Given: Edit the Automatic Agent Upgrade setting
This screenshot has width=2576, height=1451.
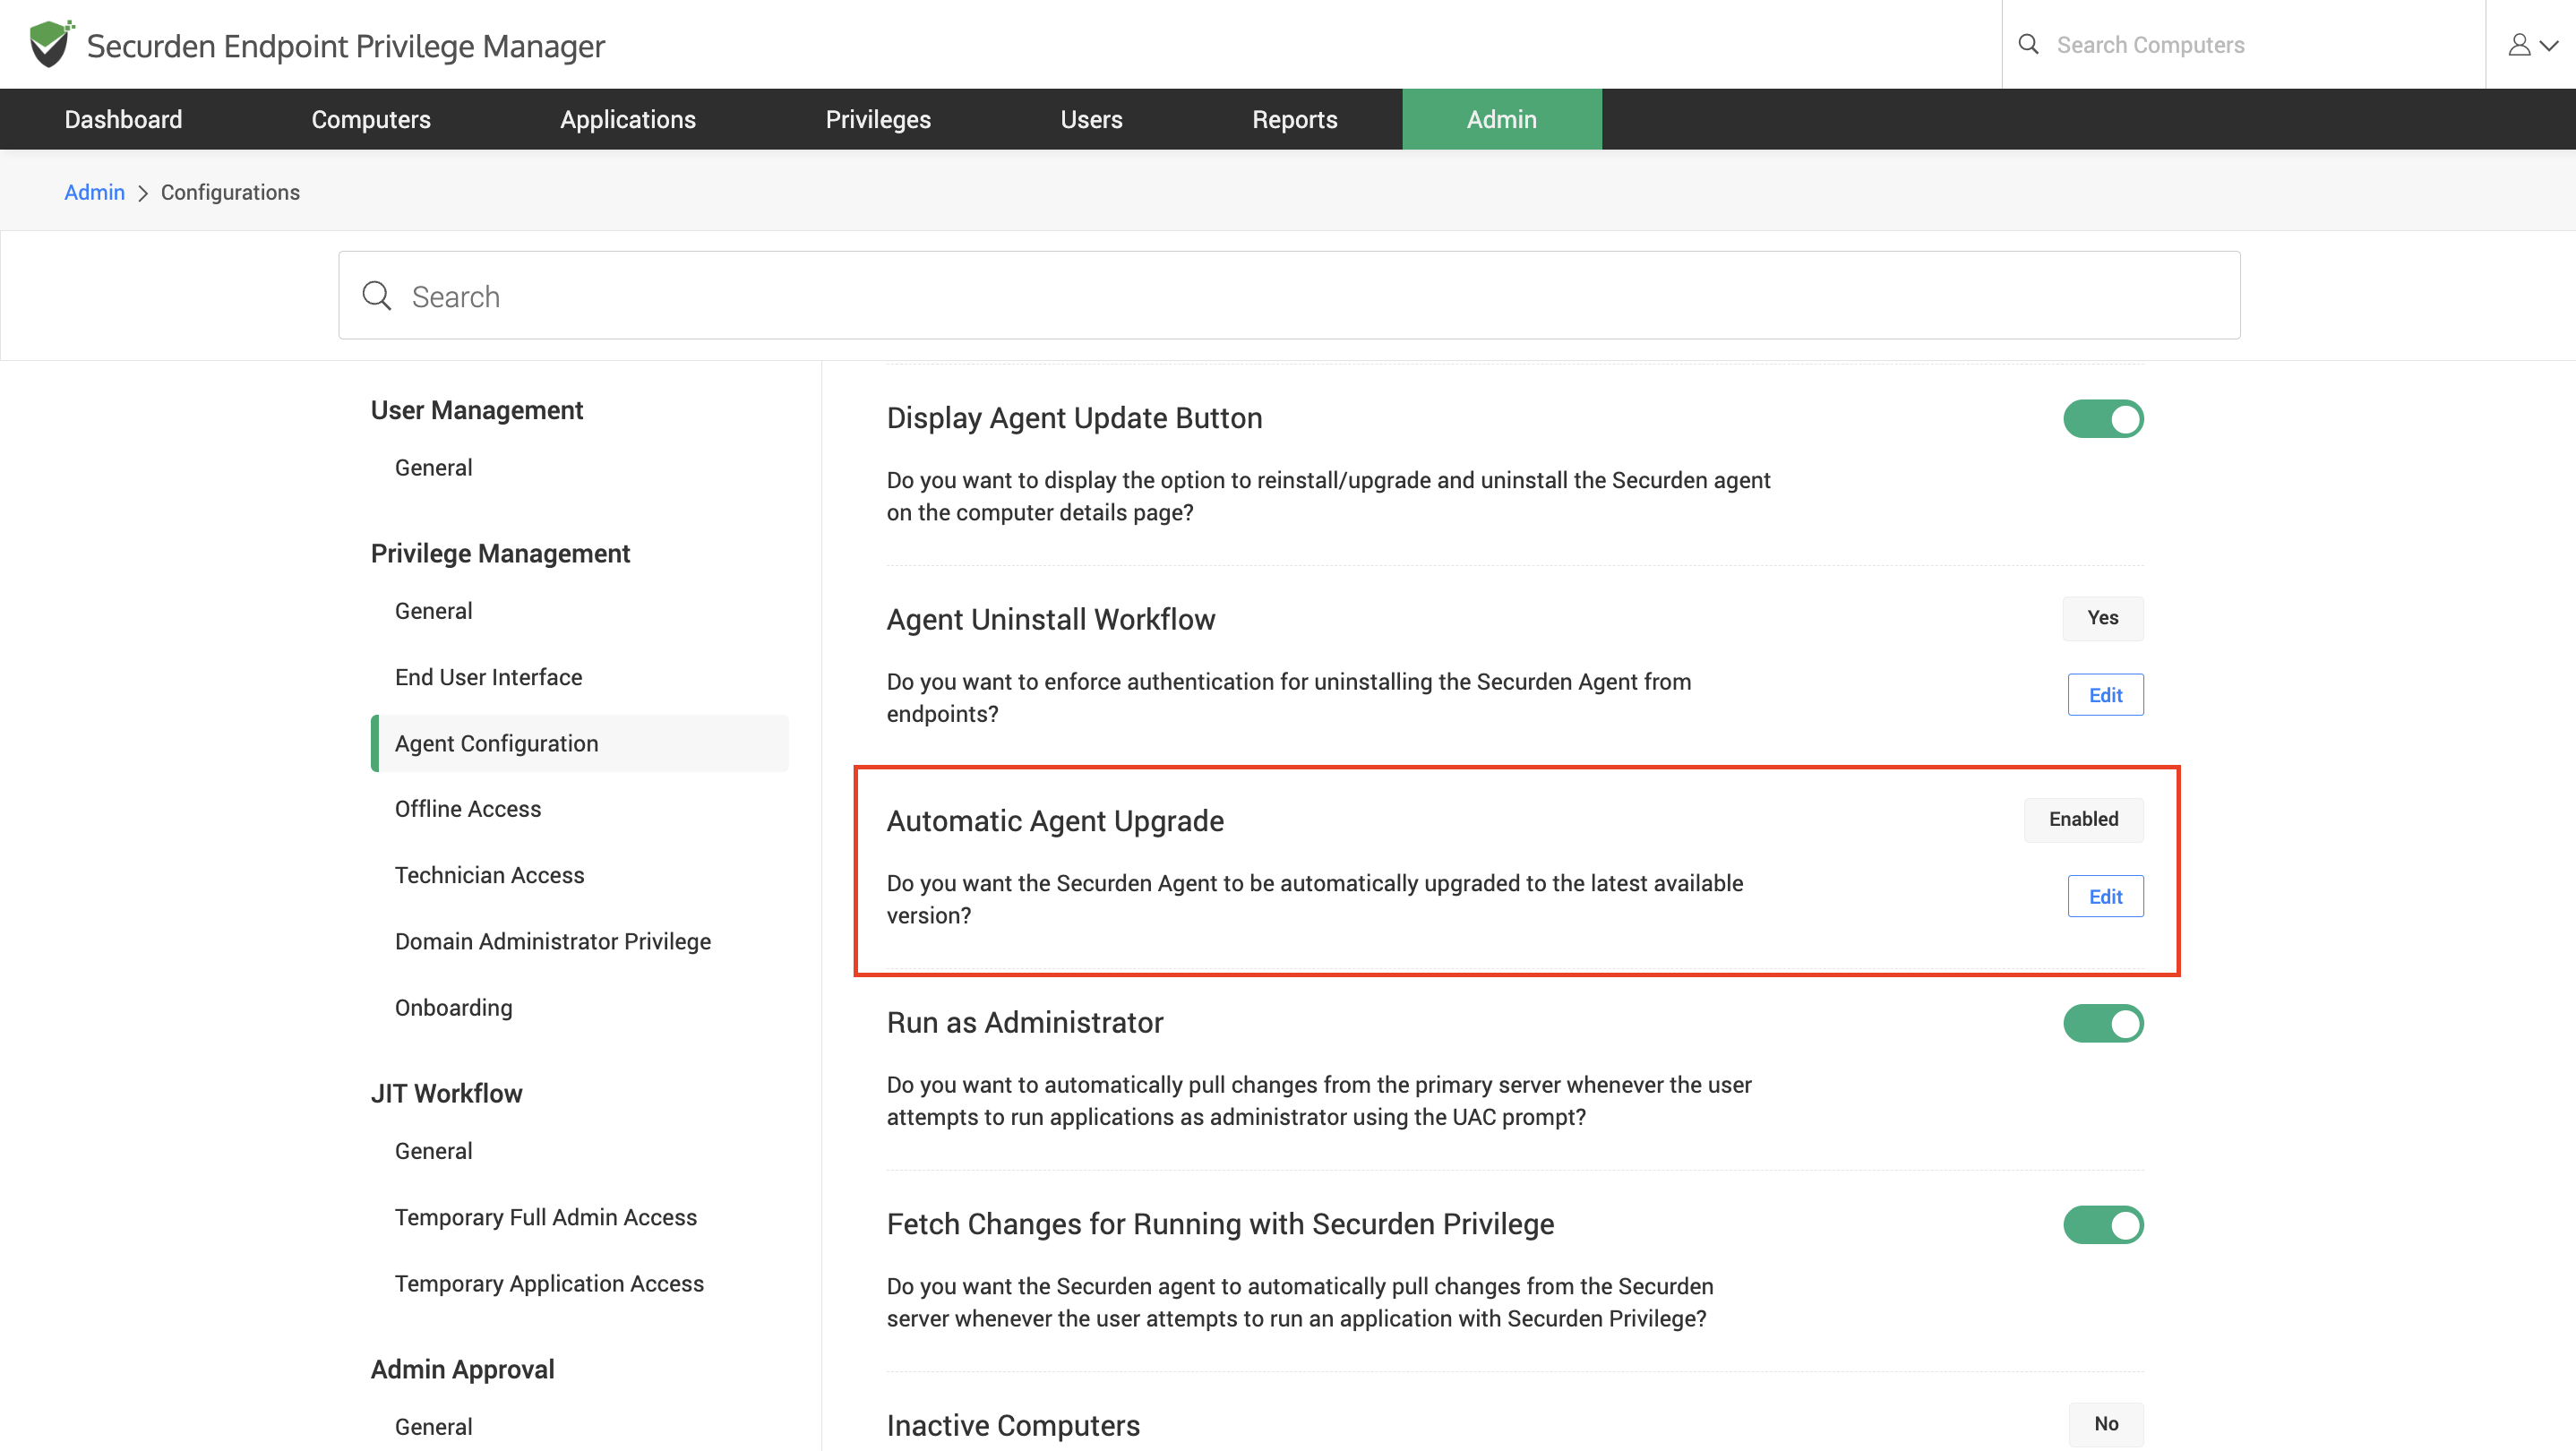Looking at the screenshot, I should click(x=2105, y=897).
